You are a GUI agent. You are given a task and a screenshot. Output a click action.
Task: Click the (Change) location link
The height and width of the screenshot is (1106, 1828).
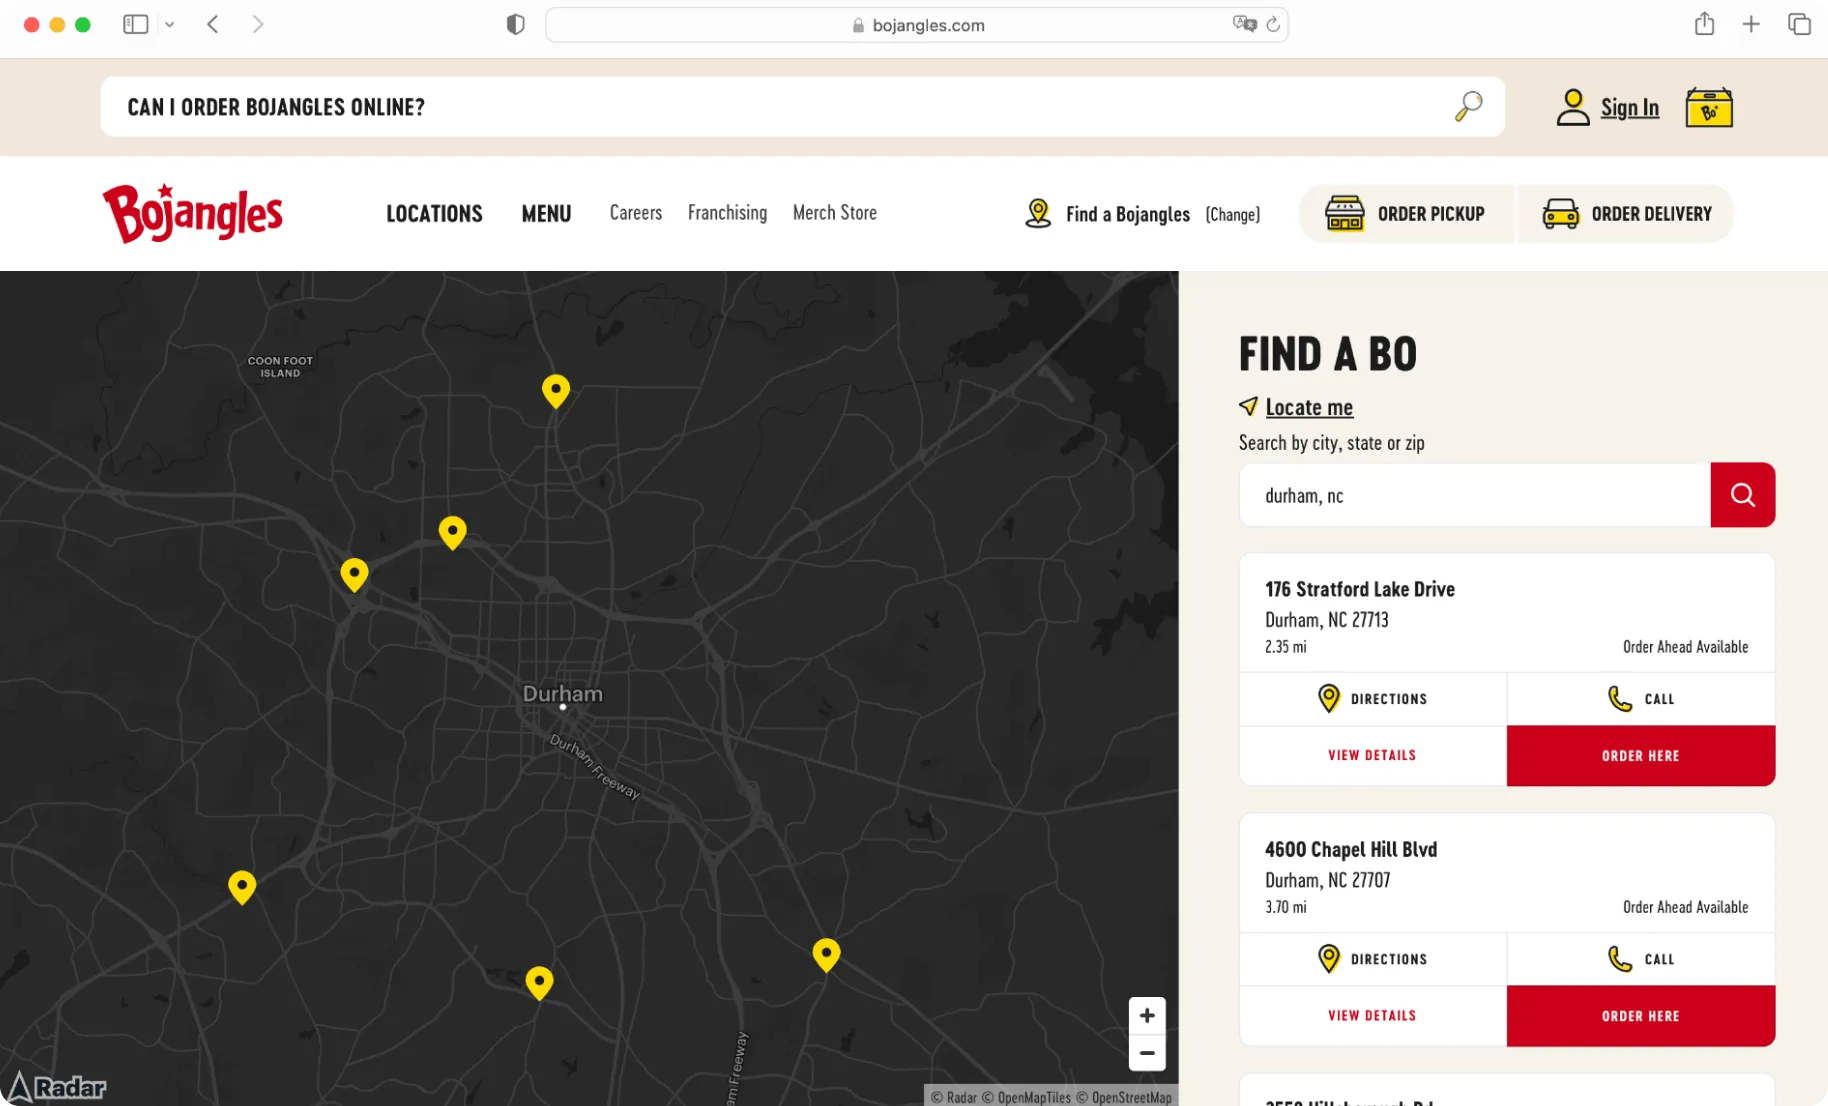[1232, 214]
